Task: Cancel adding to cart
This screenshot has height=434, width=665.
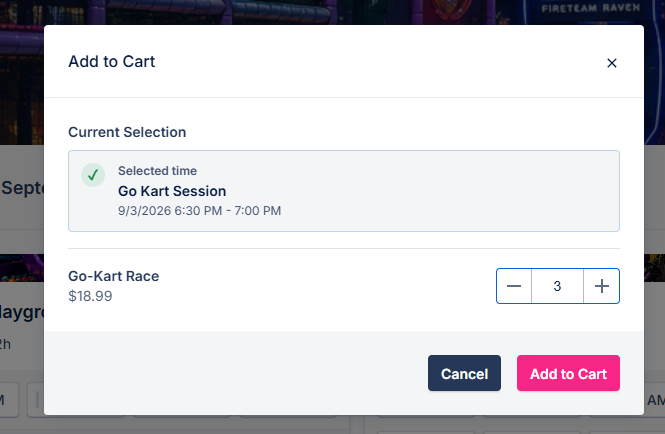Action: pos(464,373)
